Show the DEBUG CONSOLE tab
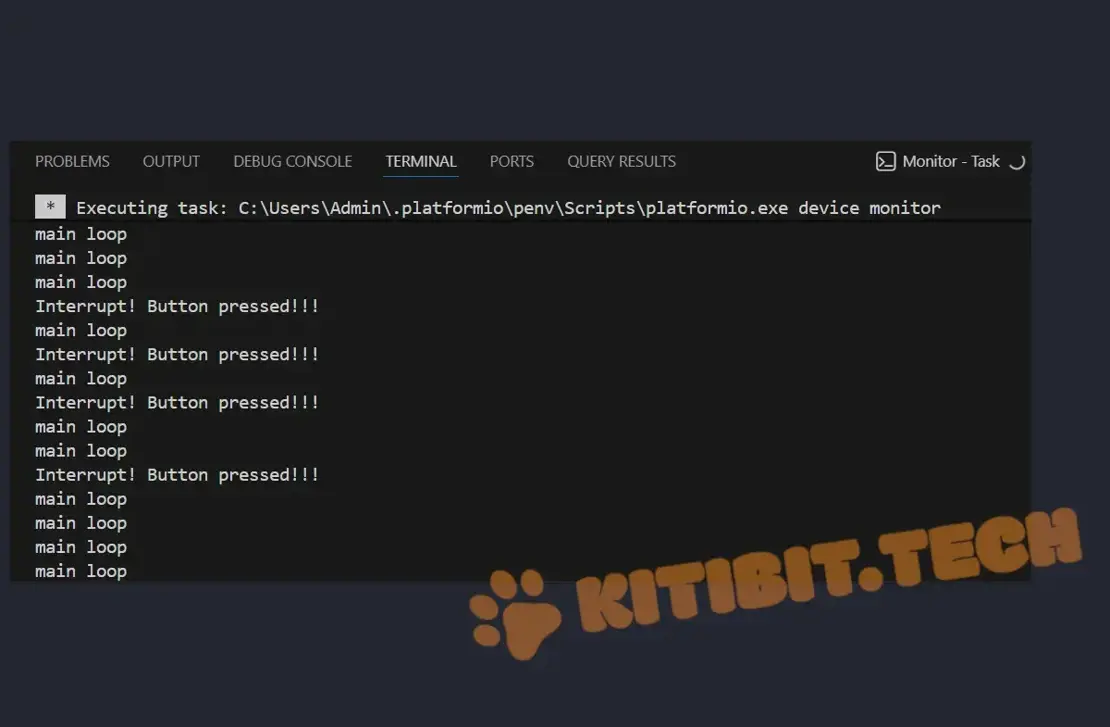Image resolution: width=1110 pixels, height=727 pixels. point(292,161)
